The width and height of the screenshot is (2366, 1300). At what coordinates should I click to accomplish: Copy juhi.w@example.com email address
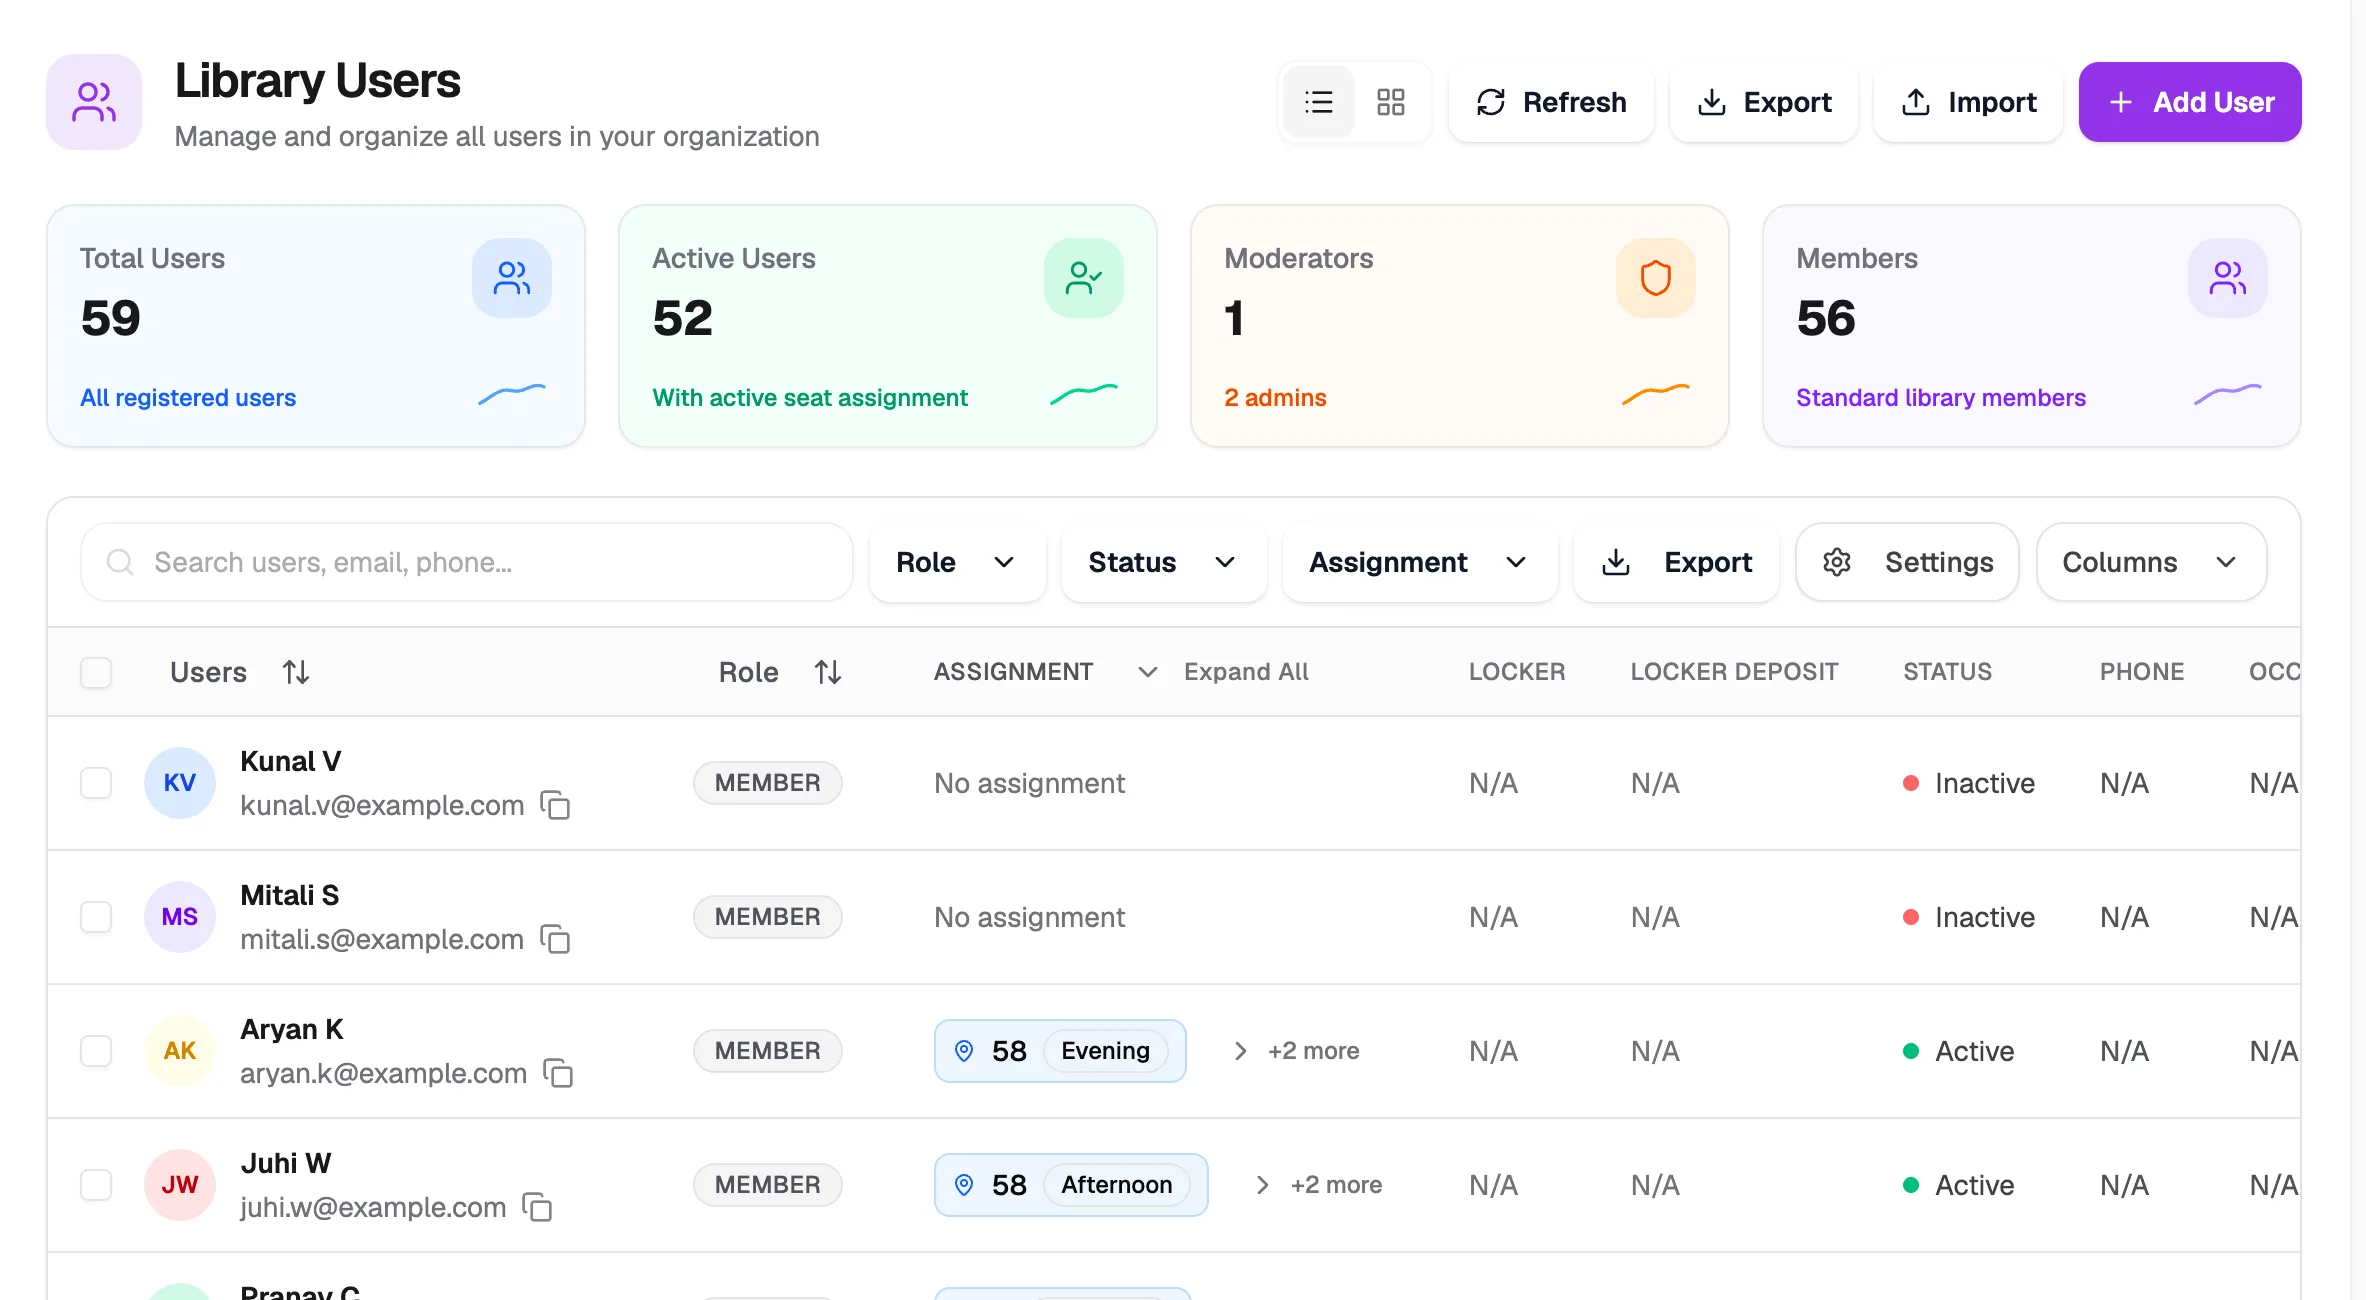tap(538, 1207)
